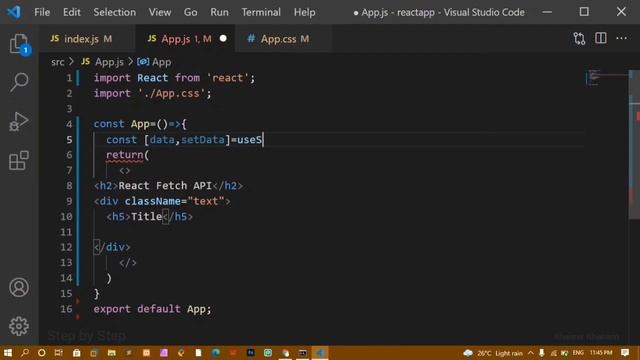The height and width of the screenshot is (360, 640).
Task: Open Microsoft Store on taskbar
Action: click(76, 353)
